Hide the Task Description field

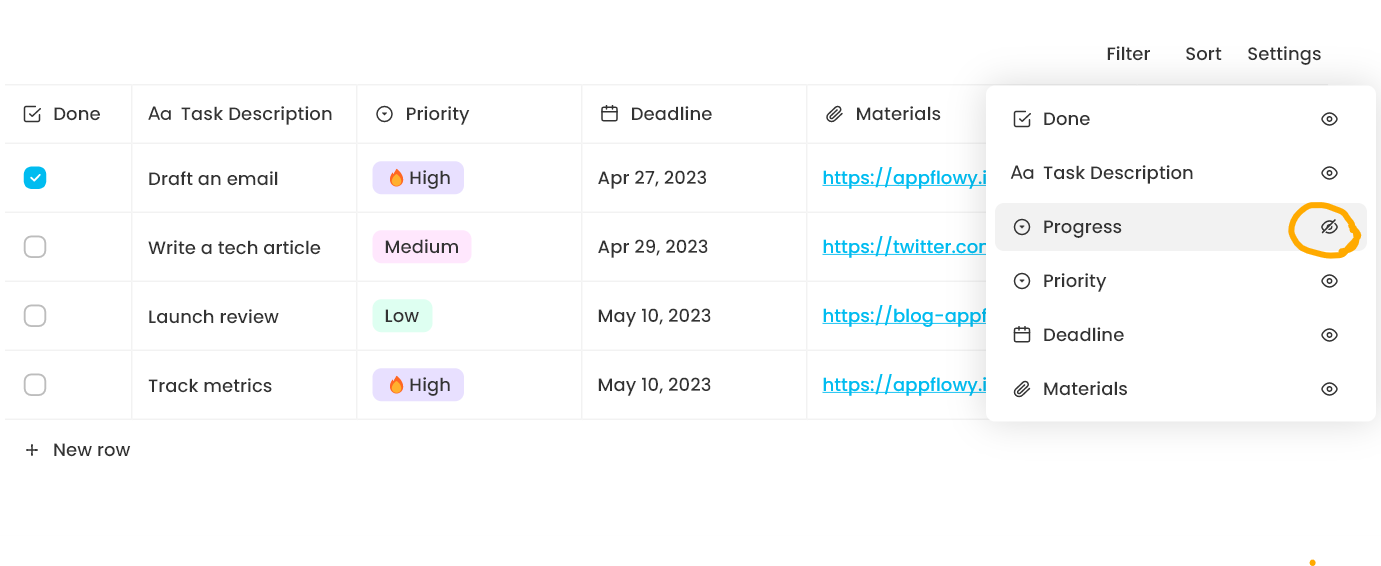[x=1329, y=173]
